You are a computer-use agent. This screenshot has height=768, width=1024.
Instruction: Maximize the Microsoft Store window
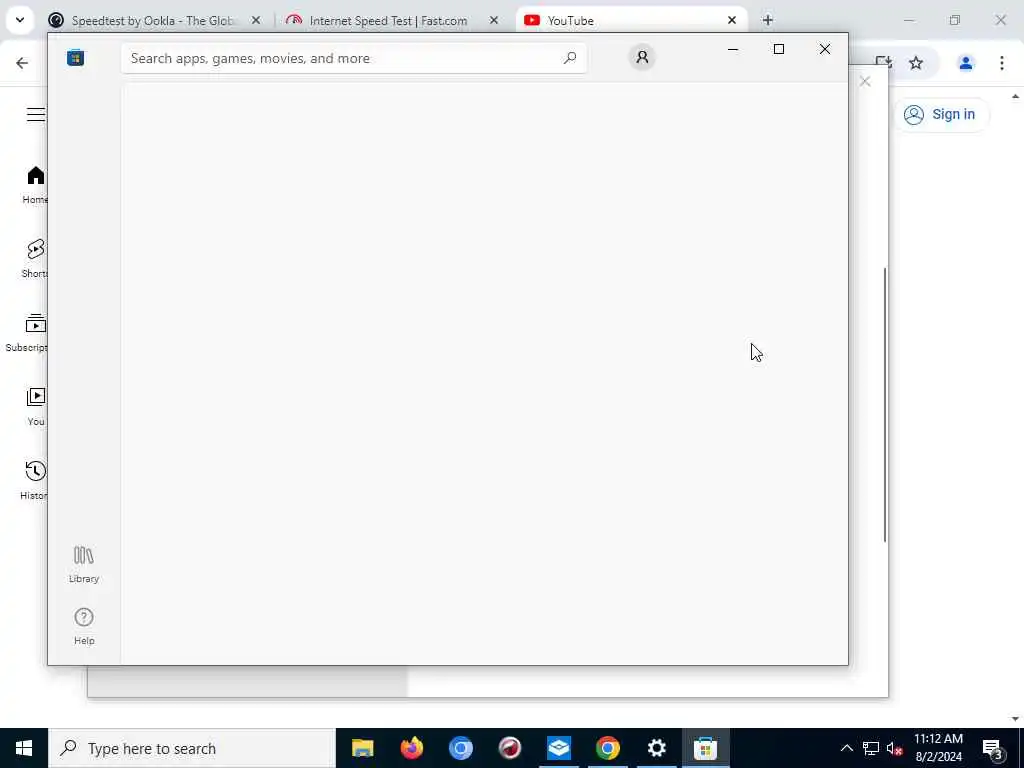tap(778, 49)
